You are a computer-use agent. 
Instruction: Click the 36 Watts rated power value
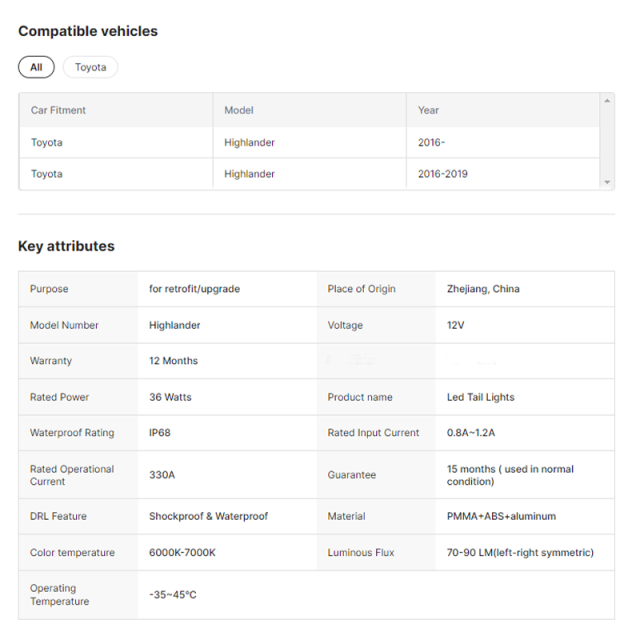tap(170, 397)
